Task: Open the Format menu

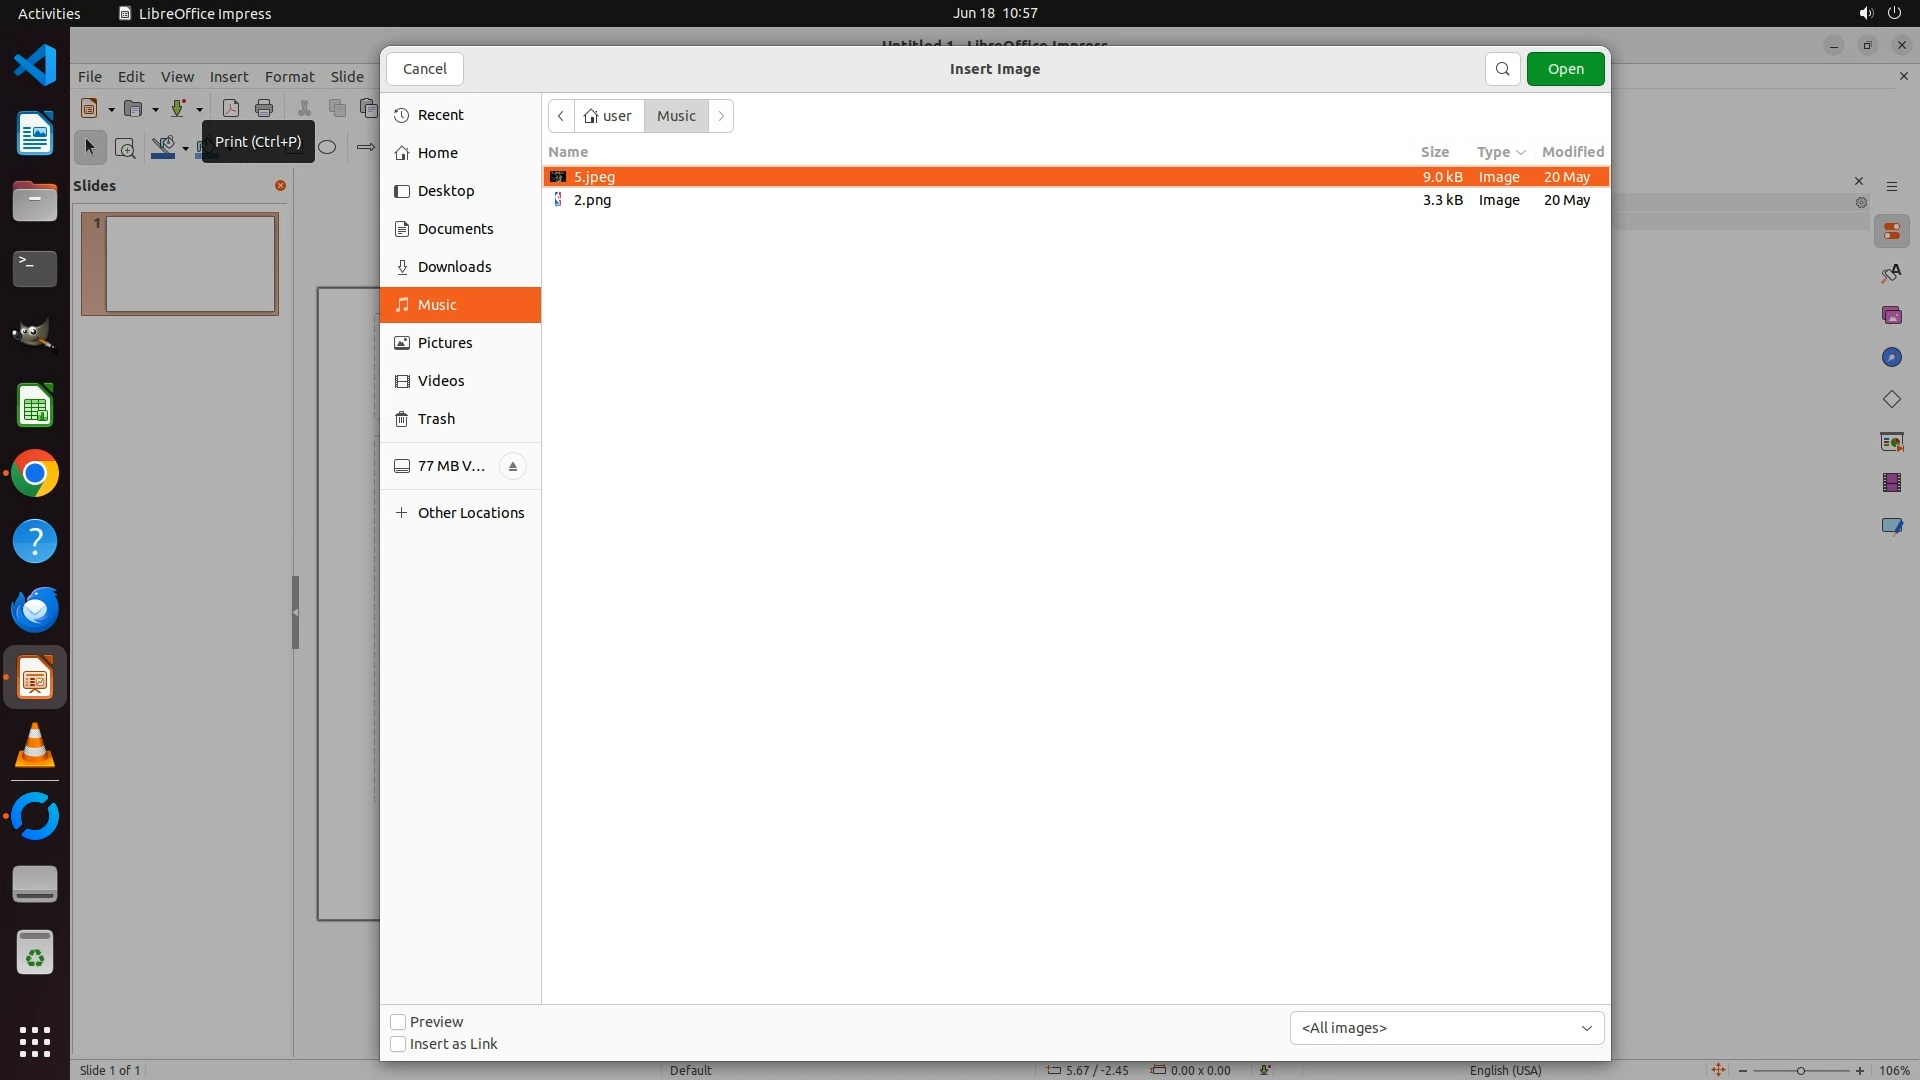Action: tap(289, 77)
